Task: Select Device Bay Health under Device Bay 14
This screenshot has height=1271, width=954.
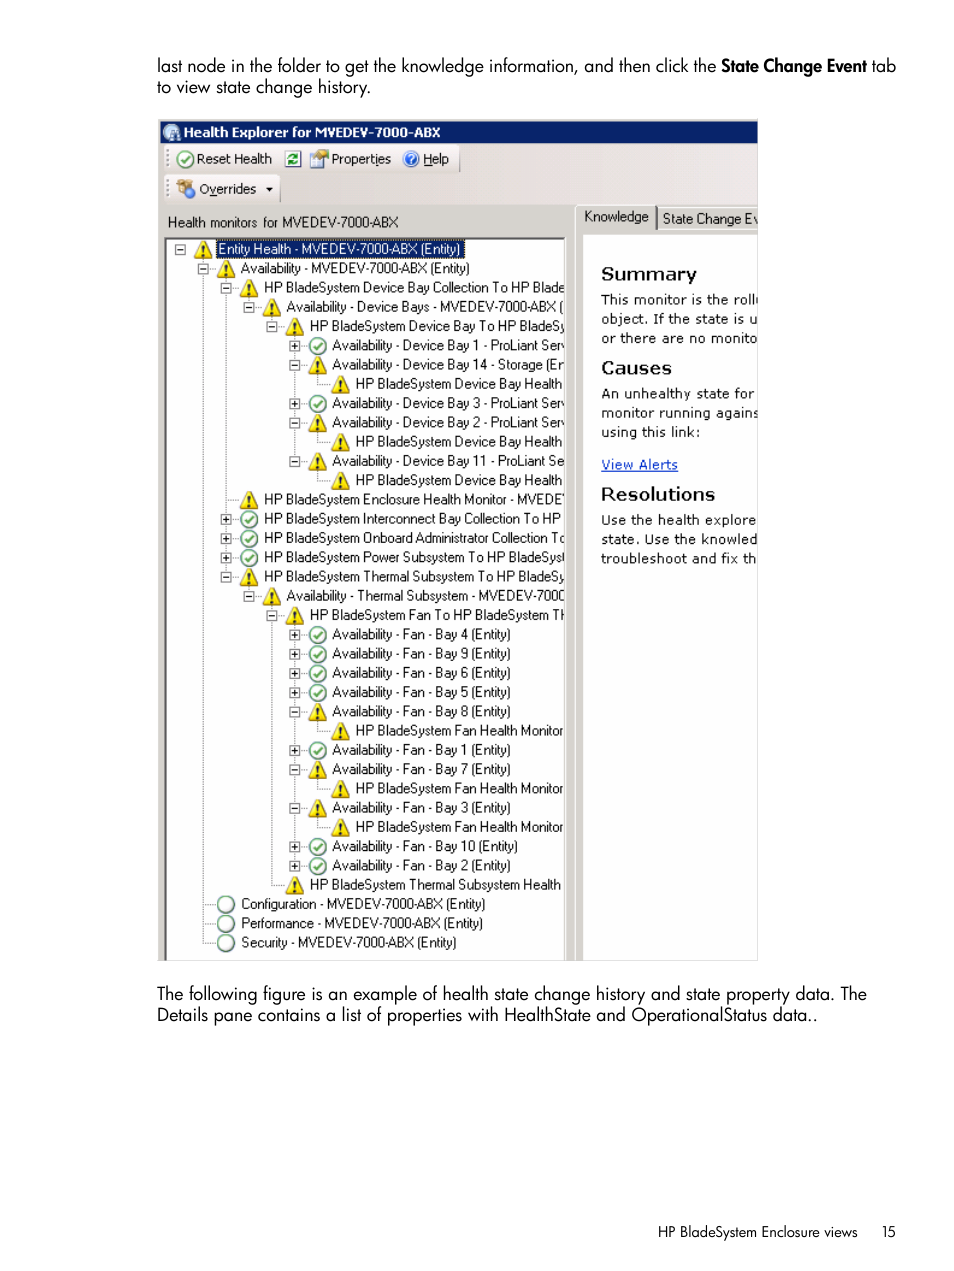Action: [458, 384]
